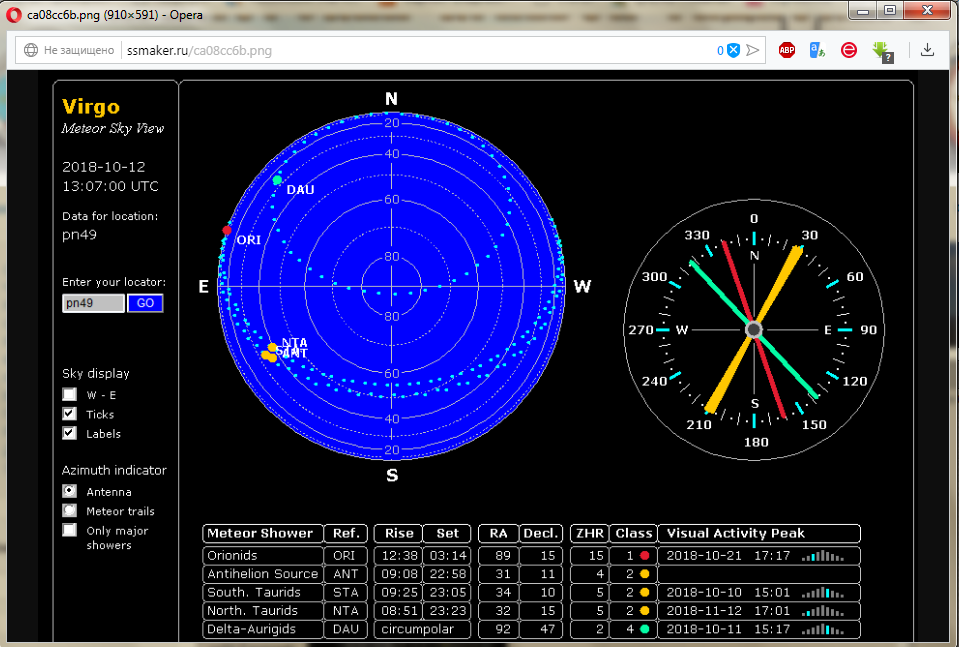The height and width of the screenshot is (647, 959).
Task: Click the Set column header
Action: tap(447, 533)
